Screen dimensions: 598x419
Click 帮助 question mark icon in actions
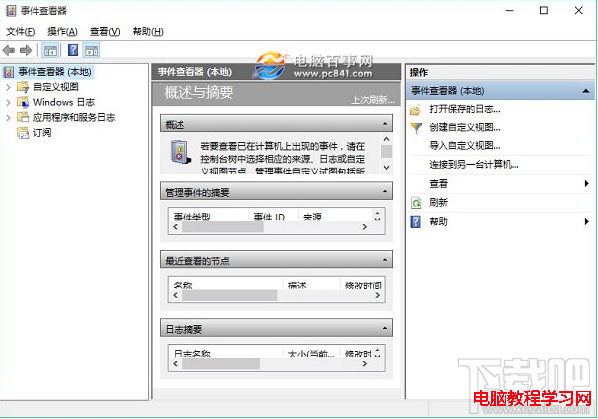point(415,222)
